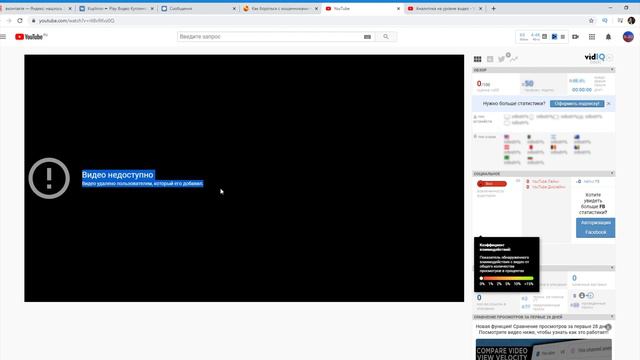Click the list icon in vidIQ header widget
Viewport: 640px width, 360px height.
click(x=563, y=37)
